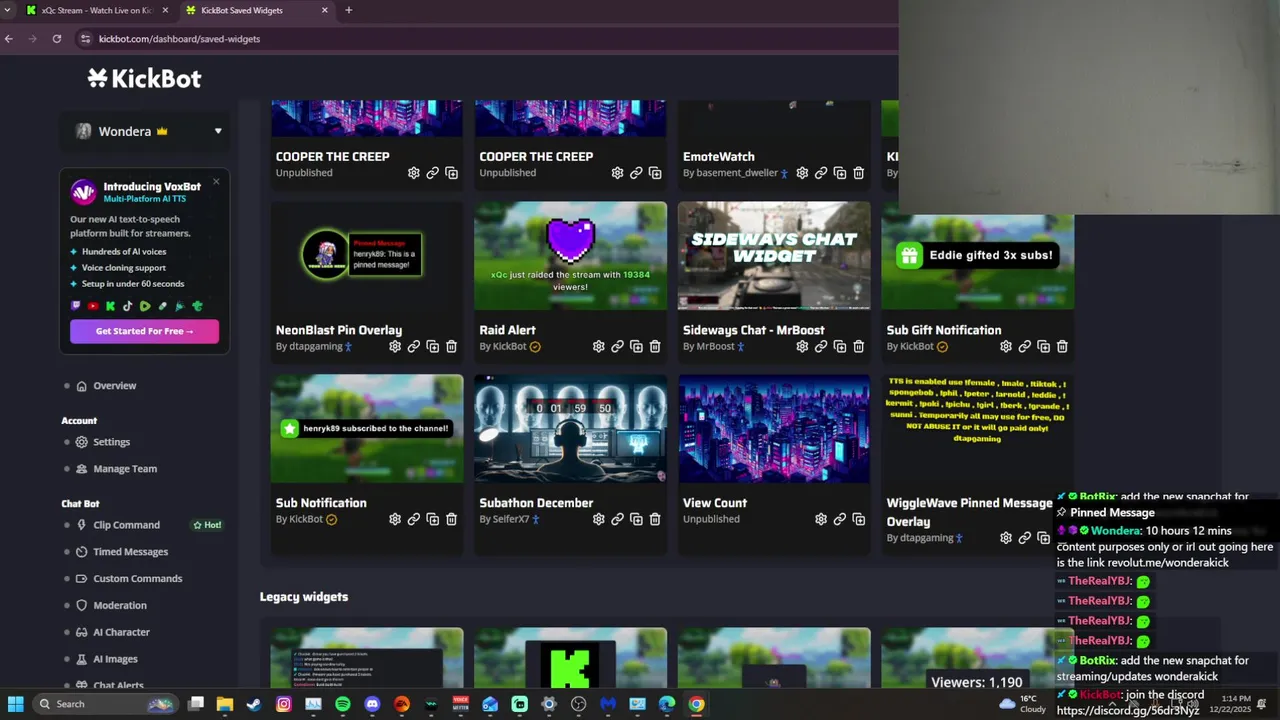
Task: Open Sub Gift Notification settings gear
Action: [1006, 346]
